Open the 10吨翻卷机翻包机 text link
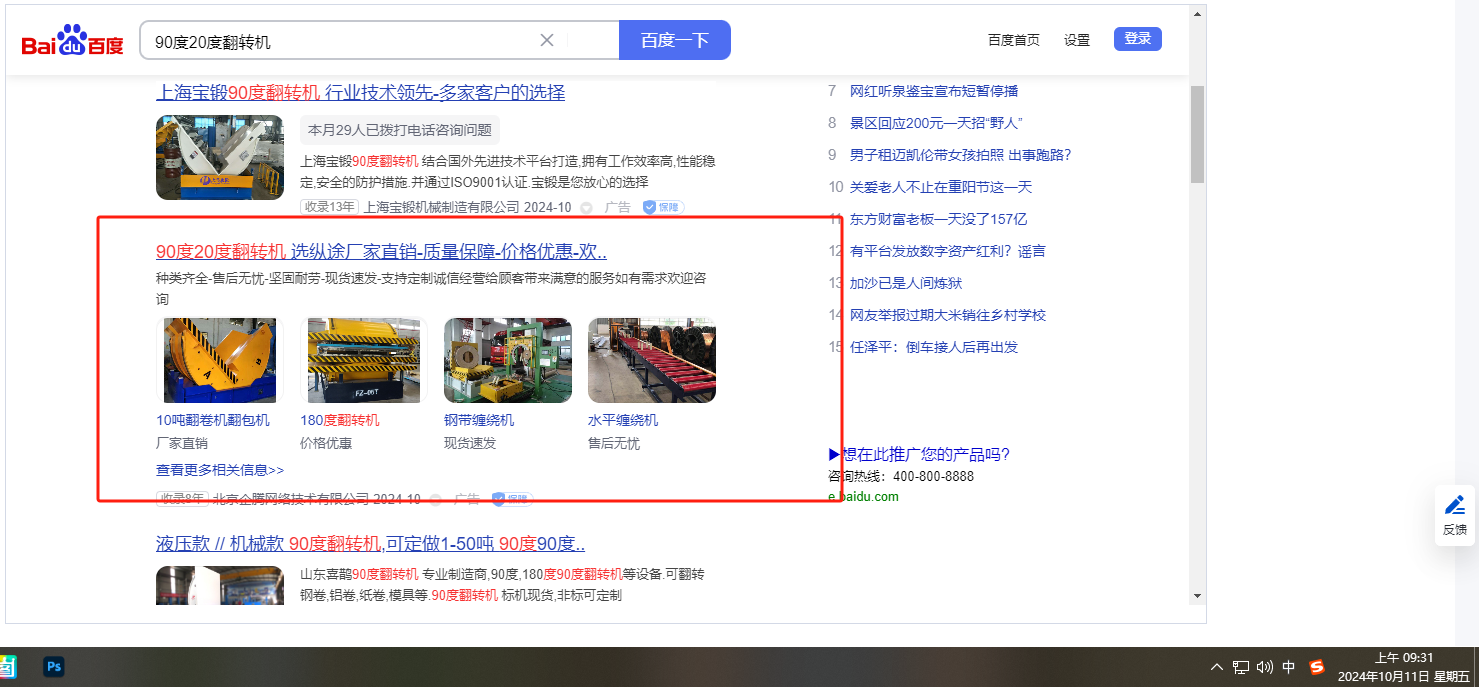Screen dimensions: 1479x687 [213, 420]
